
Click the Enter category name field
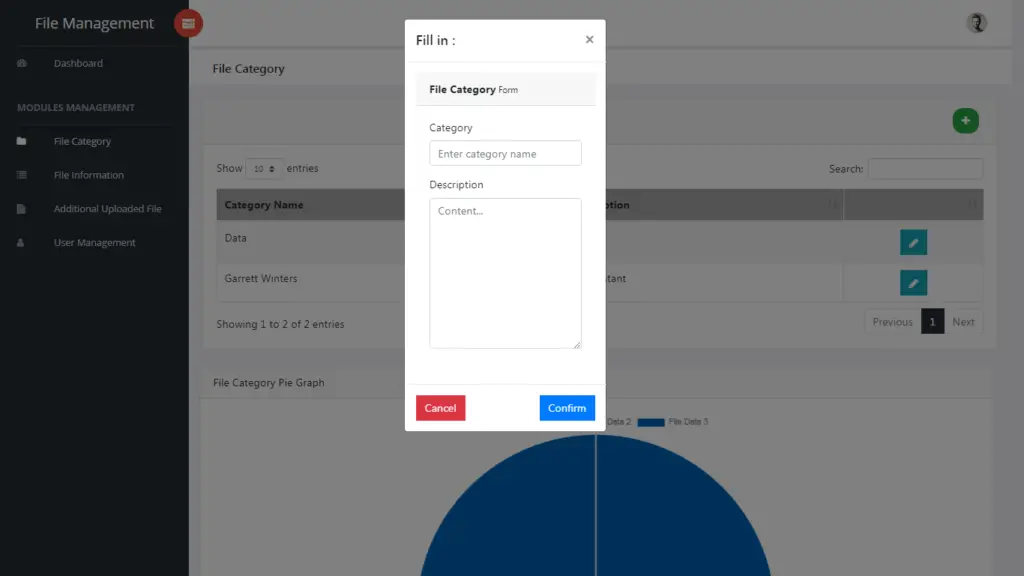505,154
